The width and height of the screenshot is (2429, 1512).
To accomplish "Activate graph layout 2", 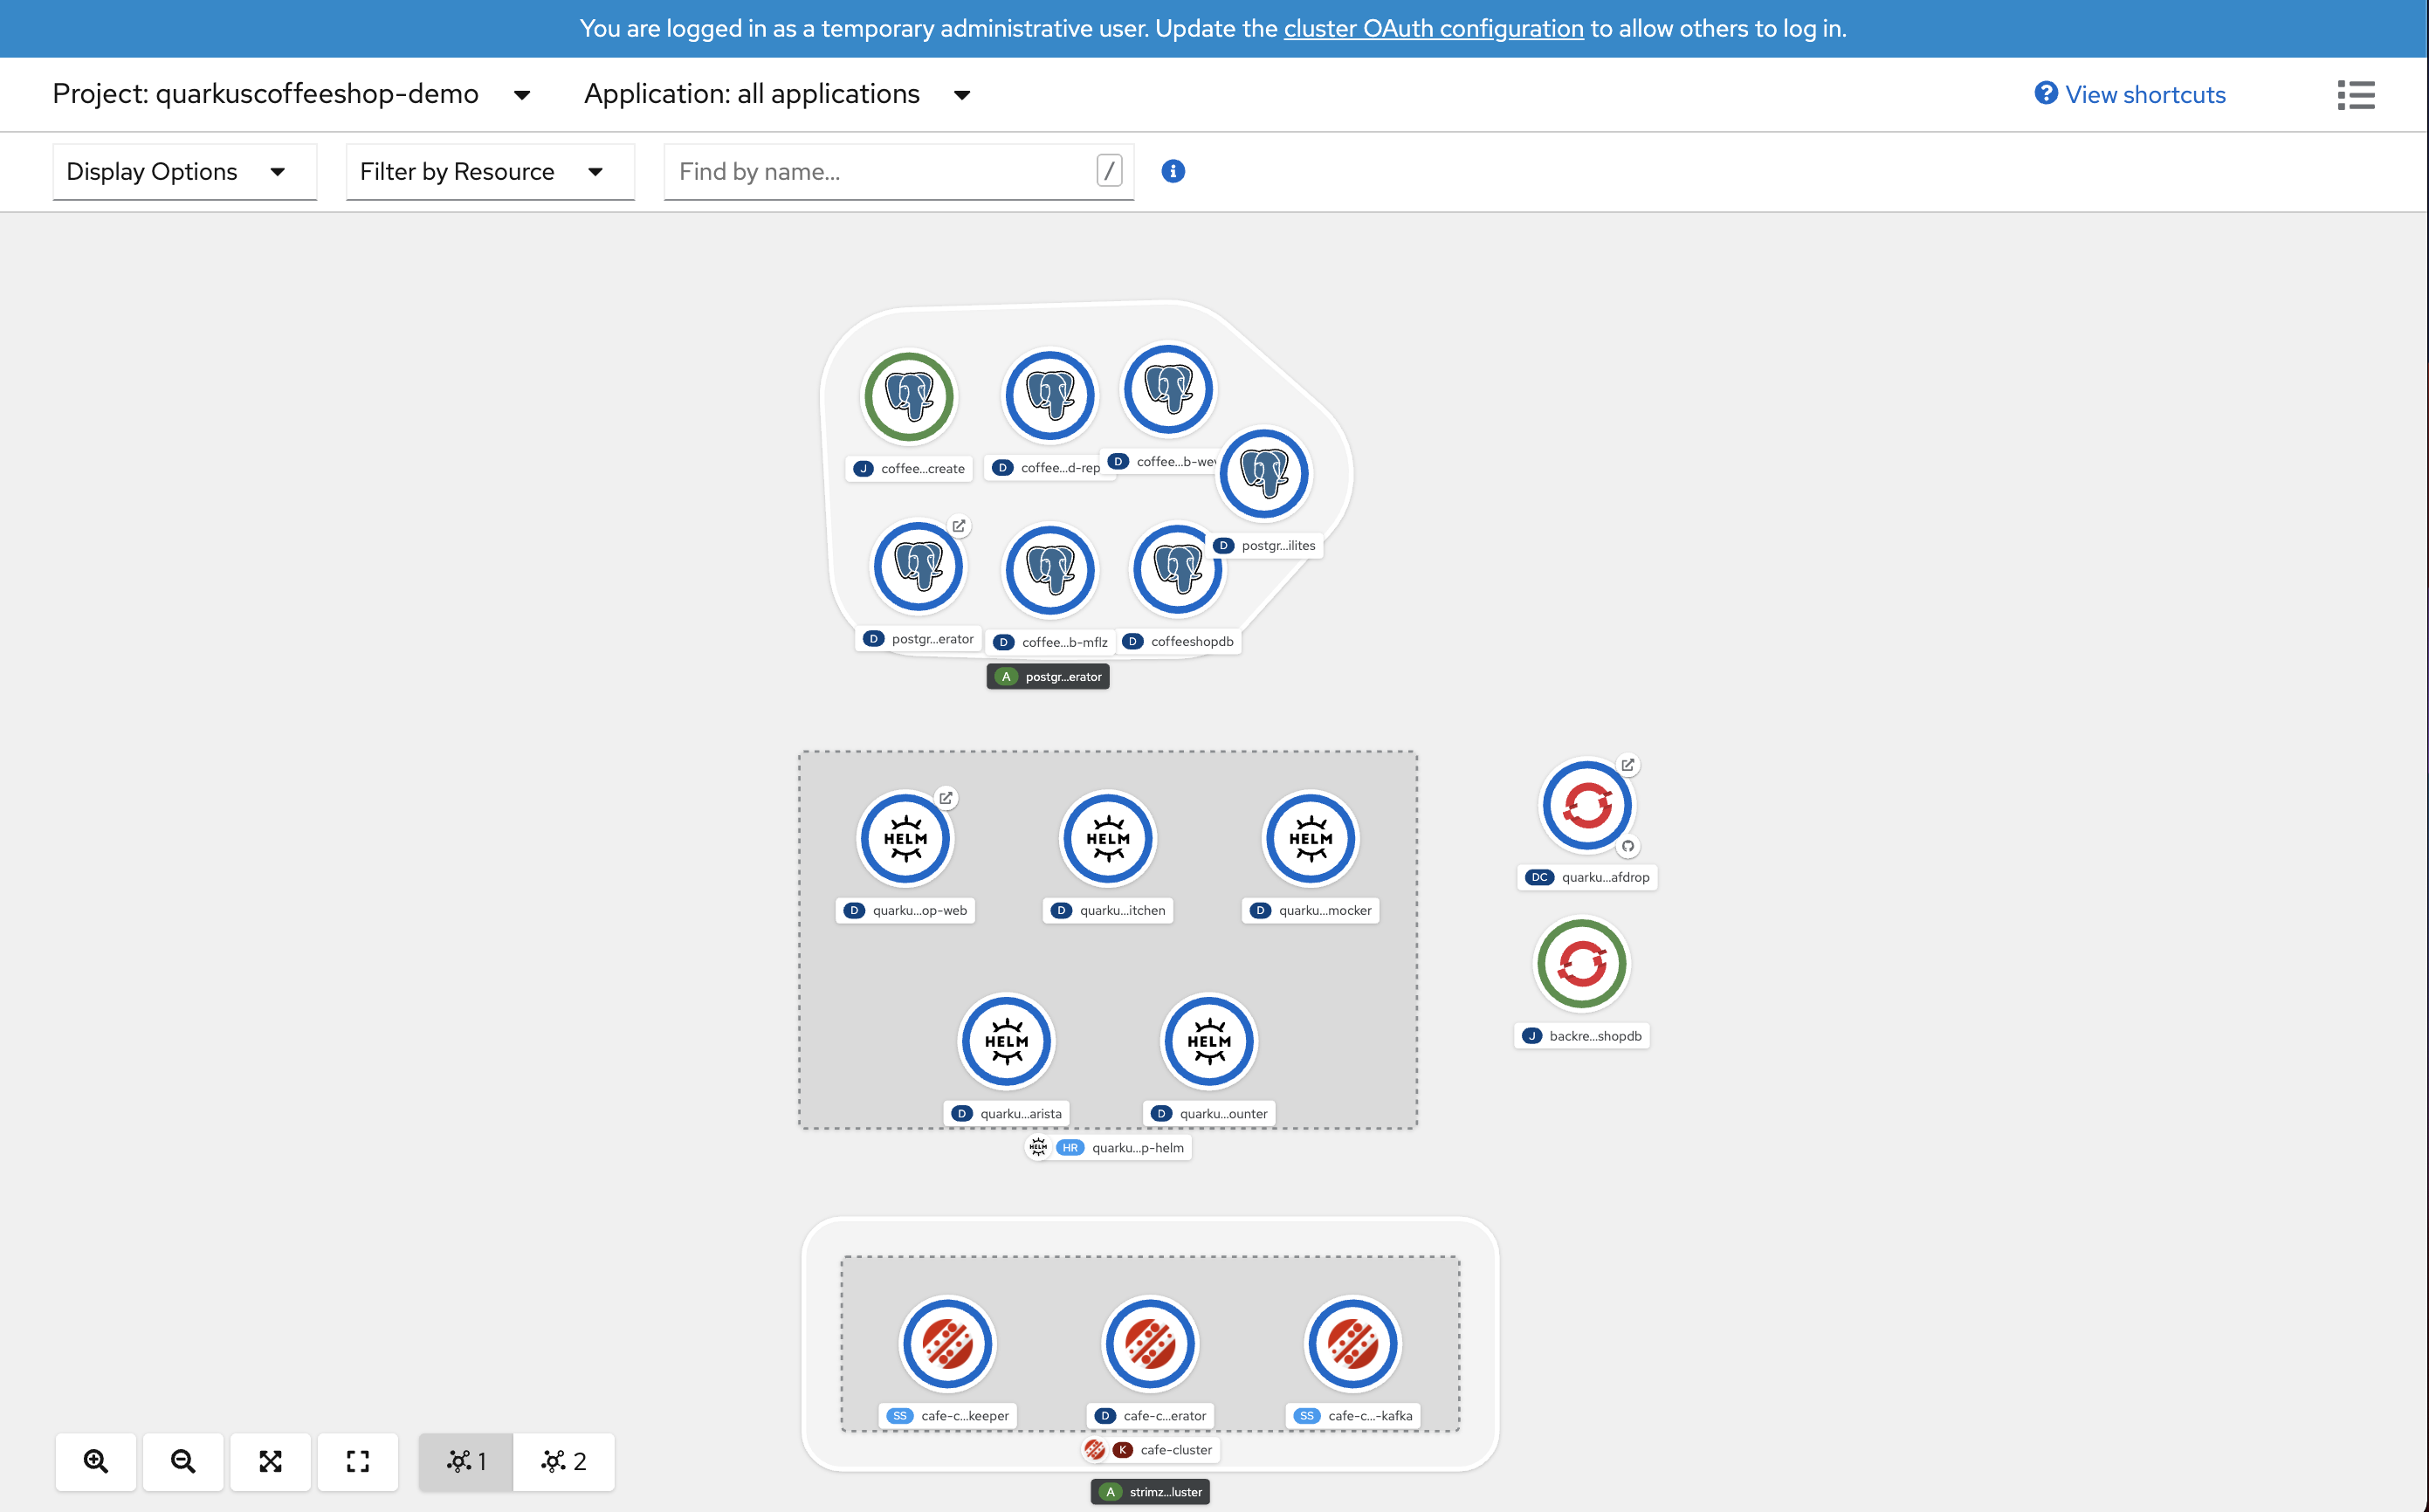I will pos(564,1461).
